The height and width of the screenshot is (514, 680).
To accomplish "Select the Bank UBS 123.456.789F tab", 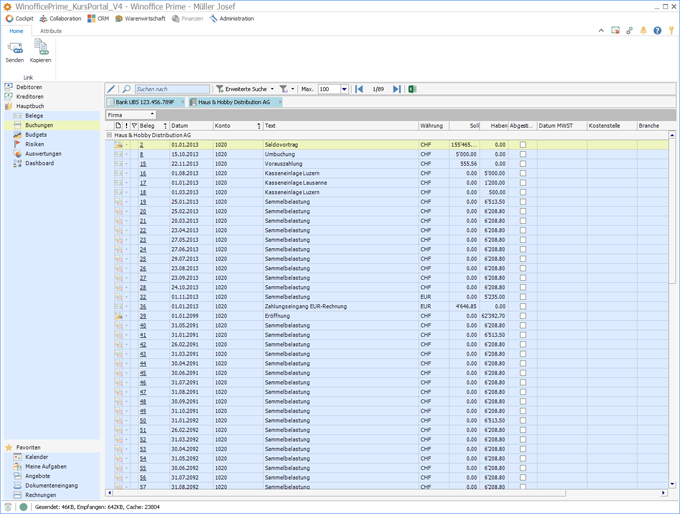I will point(146,102).
